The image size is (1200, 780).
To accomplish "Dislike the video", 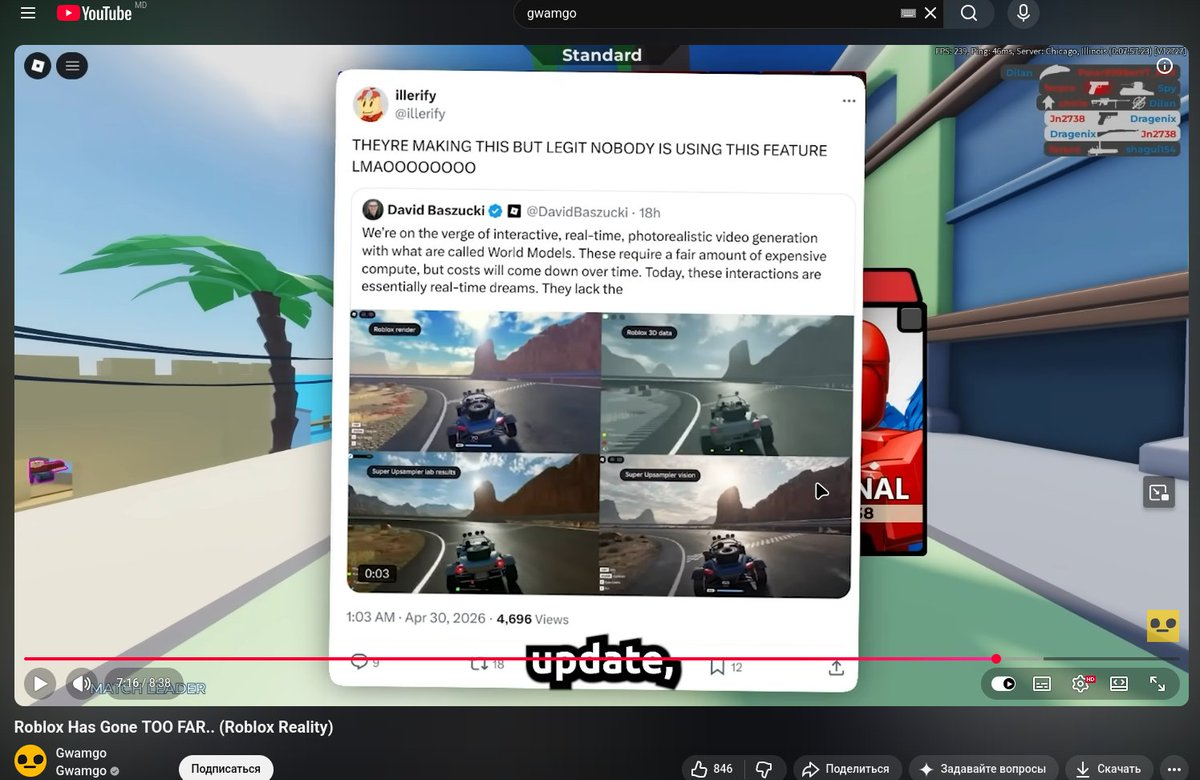I will [x=764, y=769].
